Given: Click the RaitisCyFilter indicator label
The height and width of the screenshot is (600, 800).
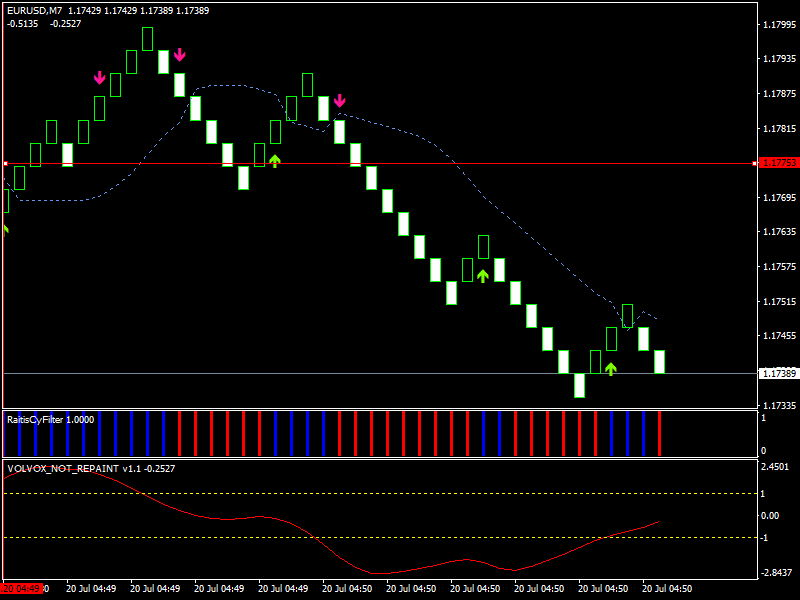Looking at the screenshot, I should tap(50, 419).
